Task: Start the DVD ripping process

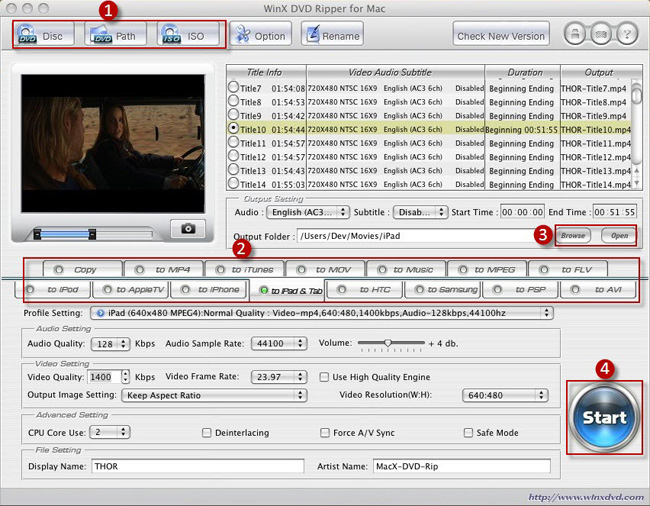Action: click(x=604, y=417)
